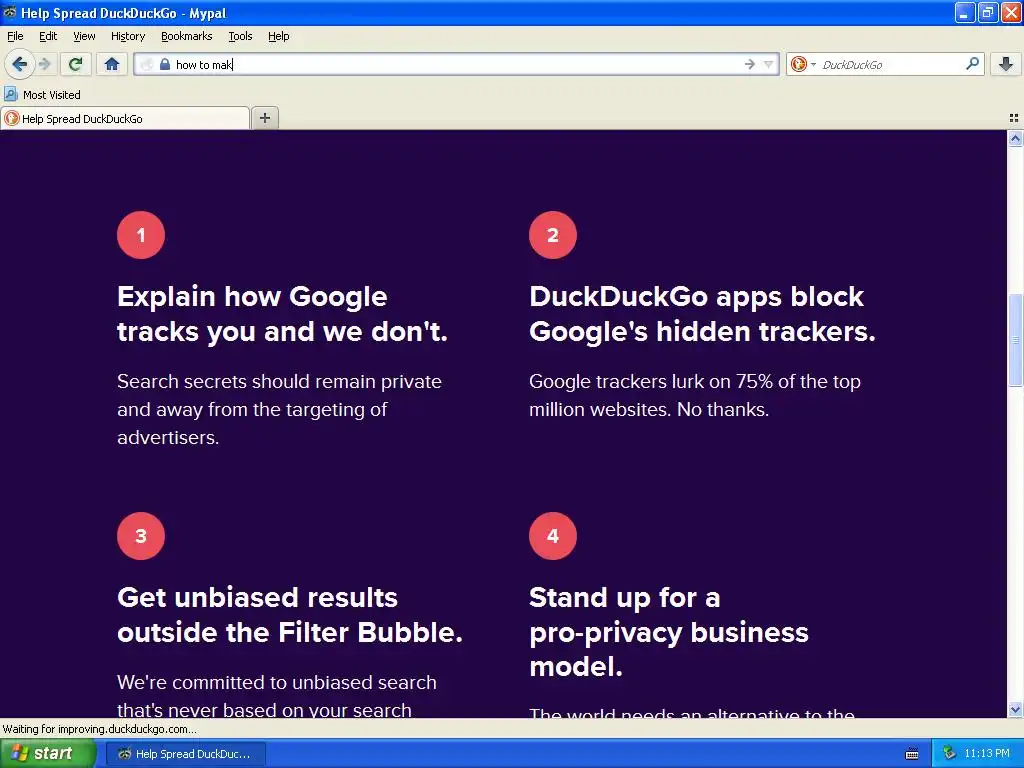Click the magnifier search icon
1024x768 pixels.
(x=972, y=64)
